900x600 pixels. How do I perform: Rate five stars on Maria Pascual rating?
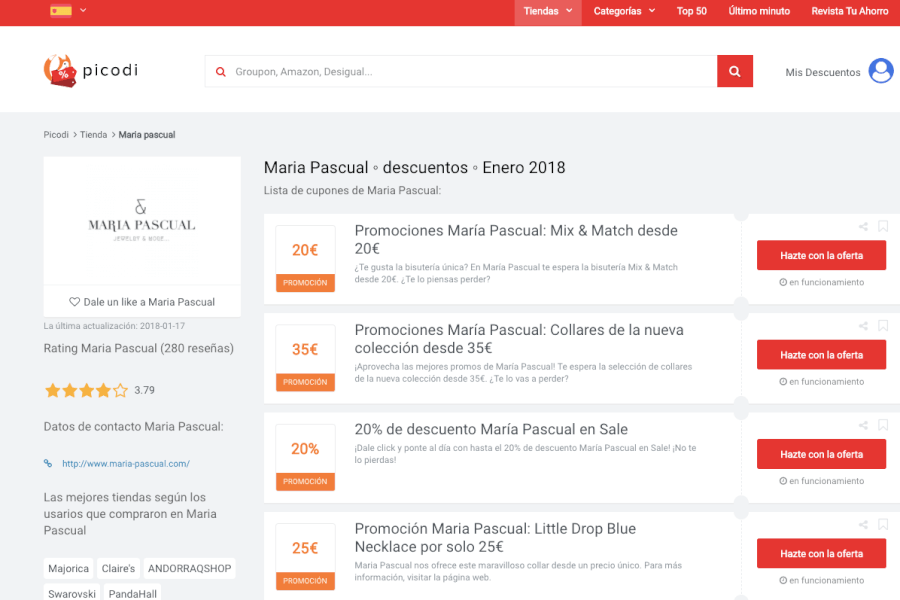pyautogui.click(x=121, y=390)
